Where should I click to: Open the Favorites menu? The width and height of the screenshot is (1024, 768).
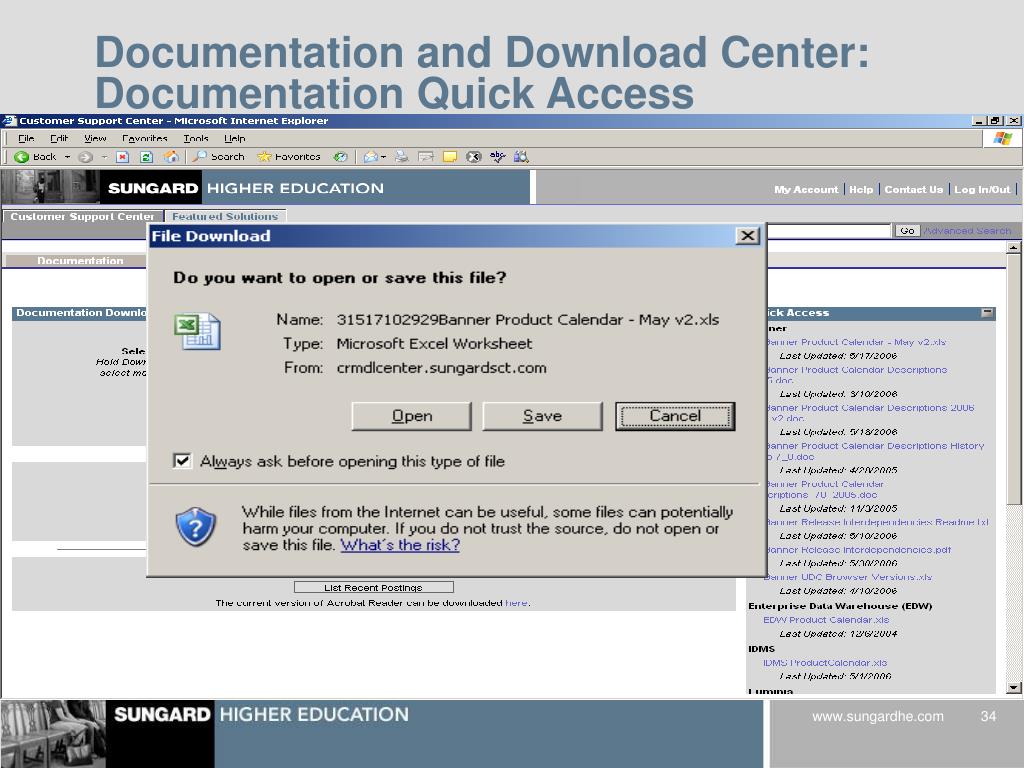coord(144,138)
